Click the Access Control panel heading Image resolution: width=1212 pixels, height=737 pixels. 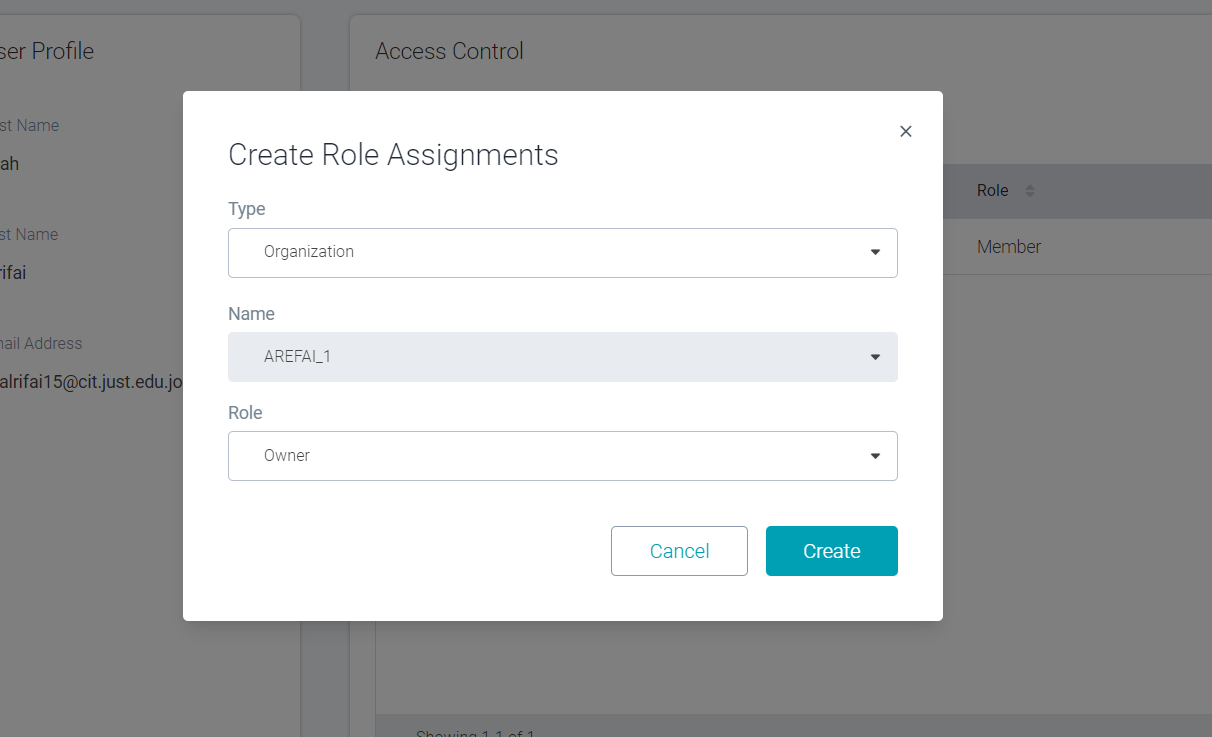[x=449, y=51]
